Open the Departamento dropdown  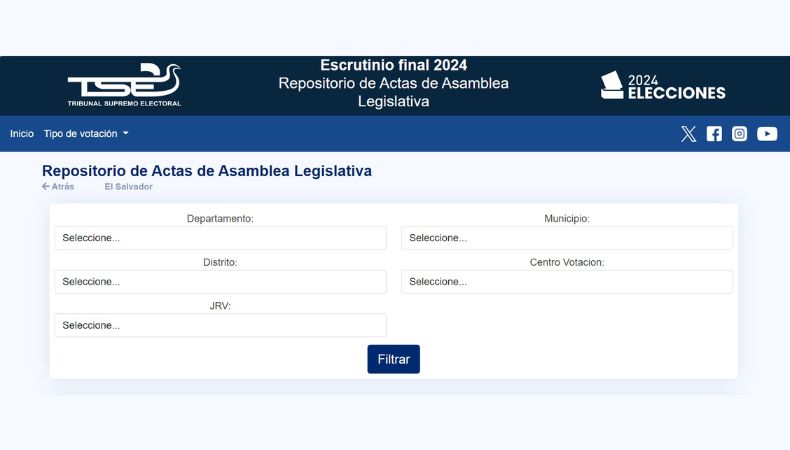coord(220,238)
